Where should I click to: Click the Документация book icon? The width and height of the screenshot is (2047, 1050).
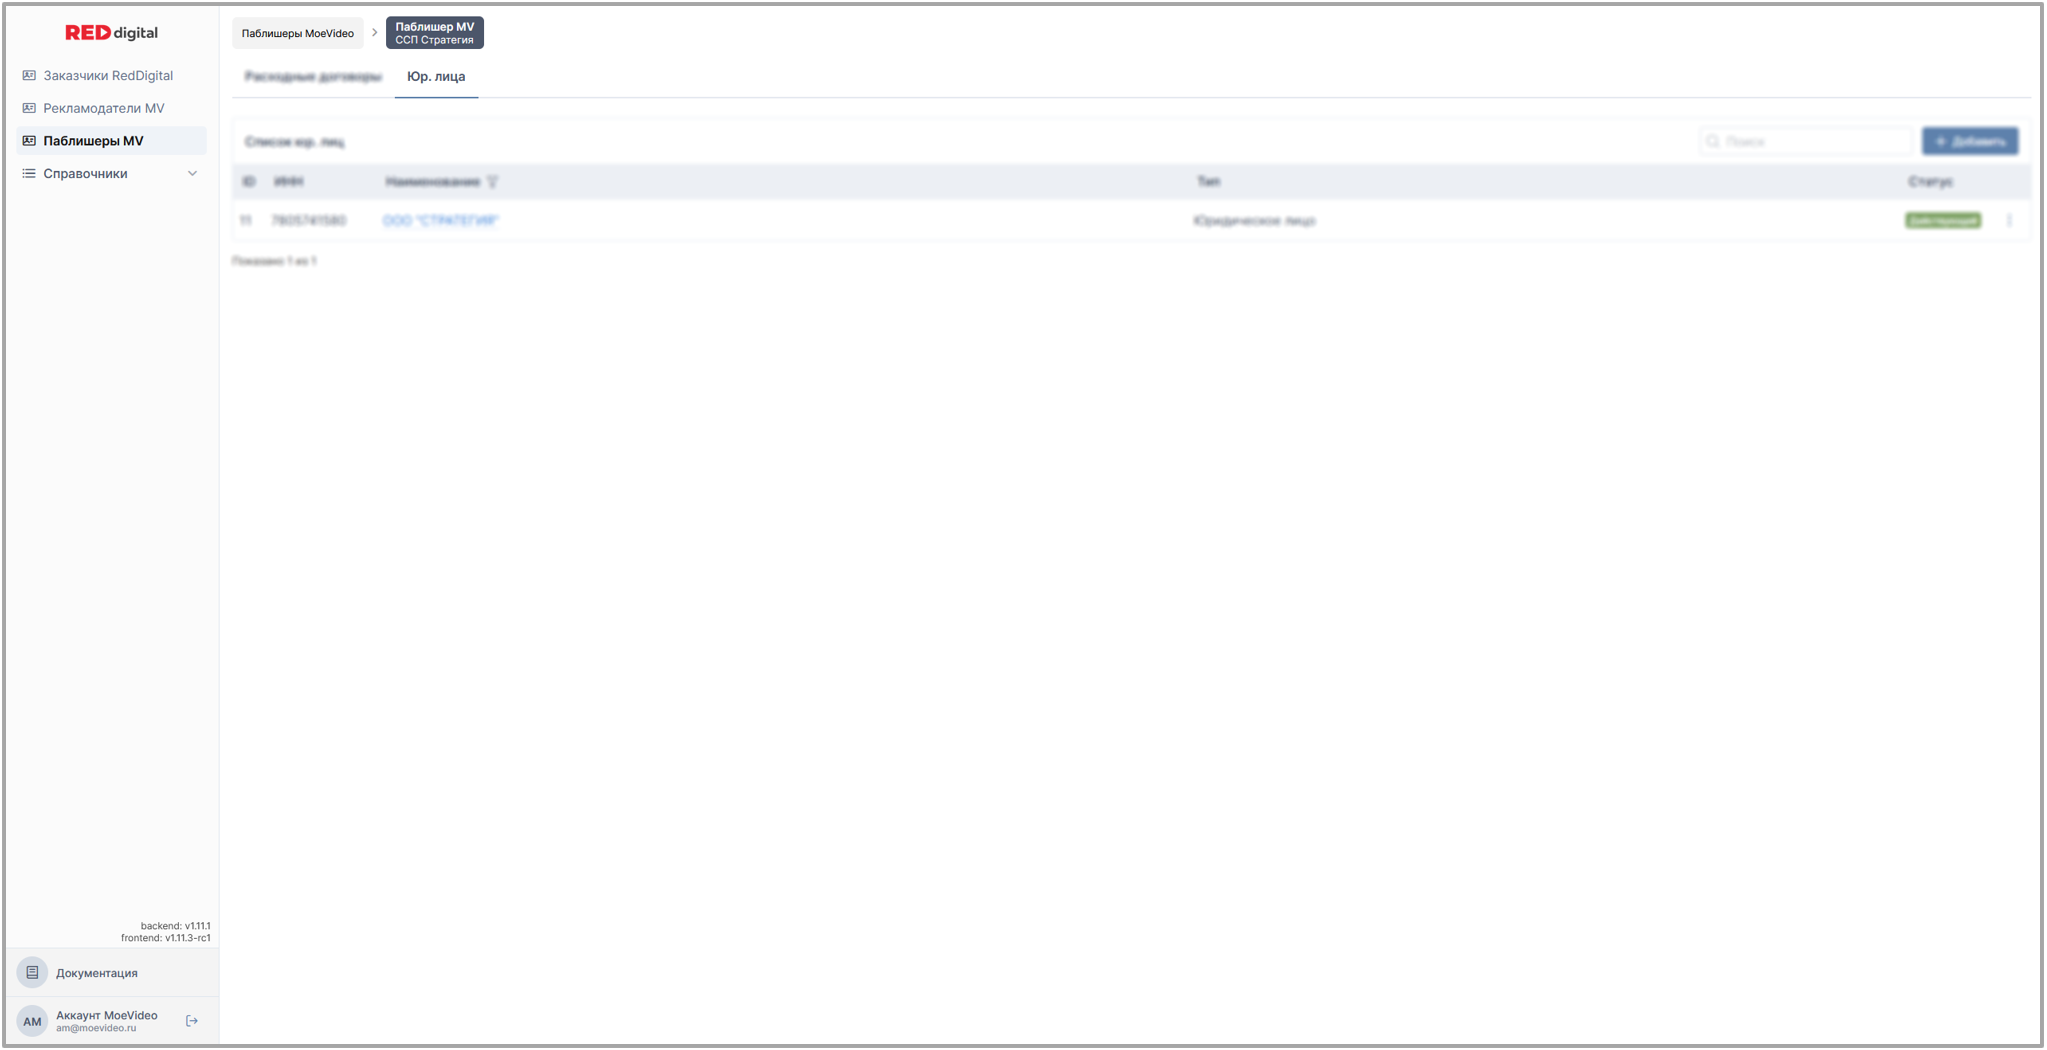click(x=32, y=972)
